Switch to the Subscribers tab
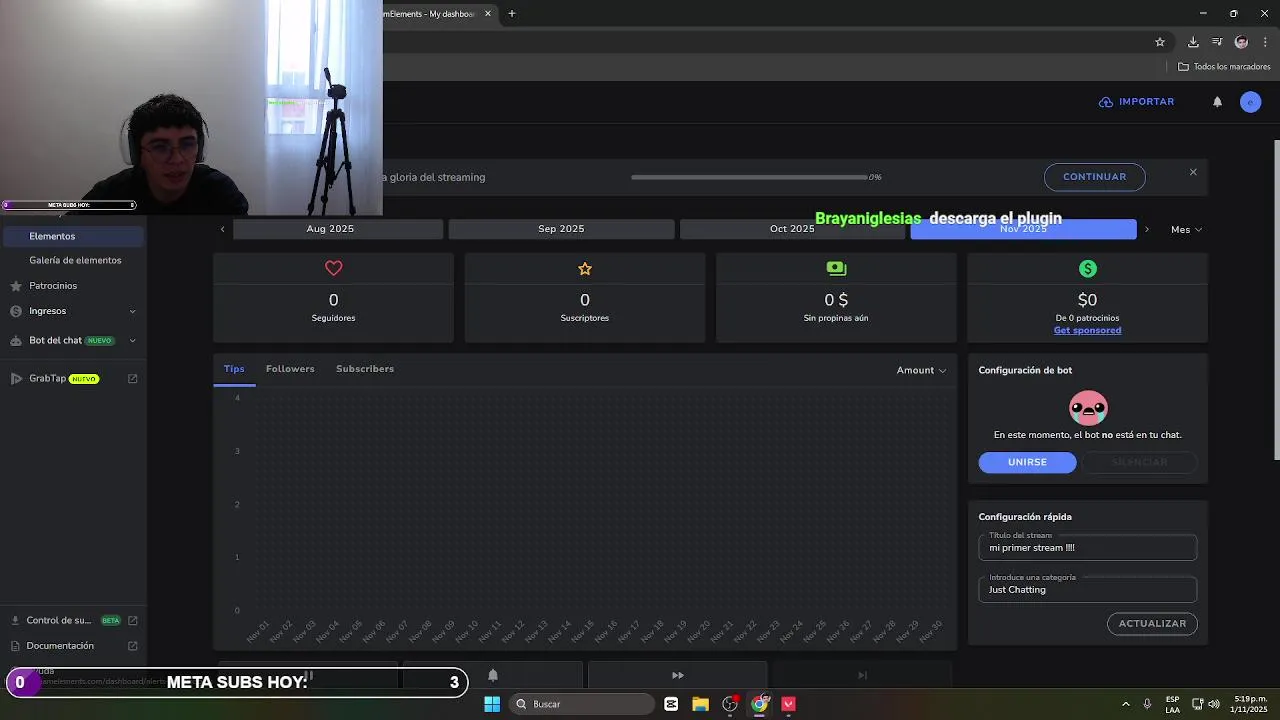This screenshot has height=720, width=1280. [x=365, y=369]
